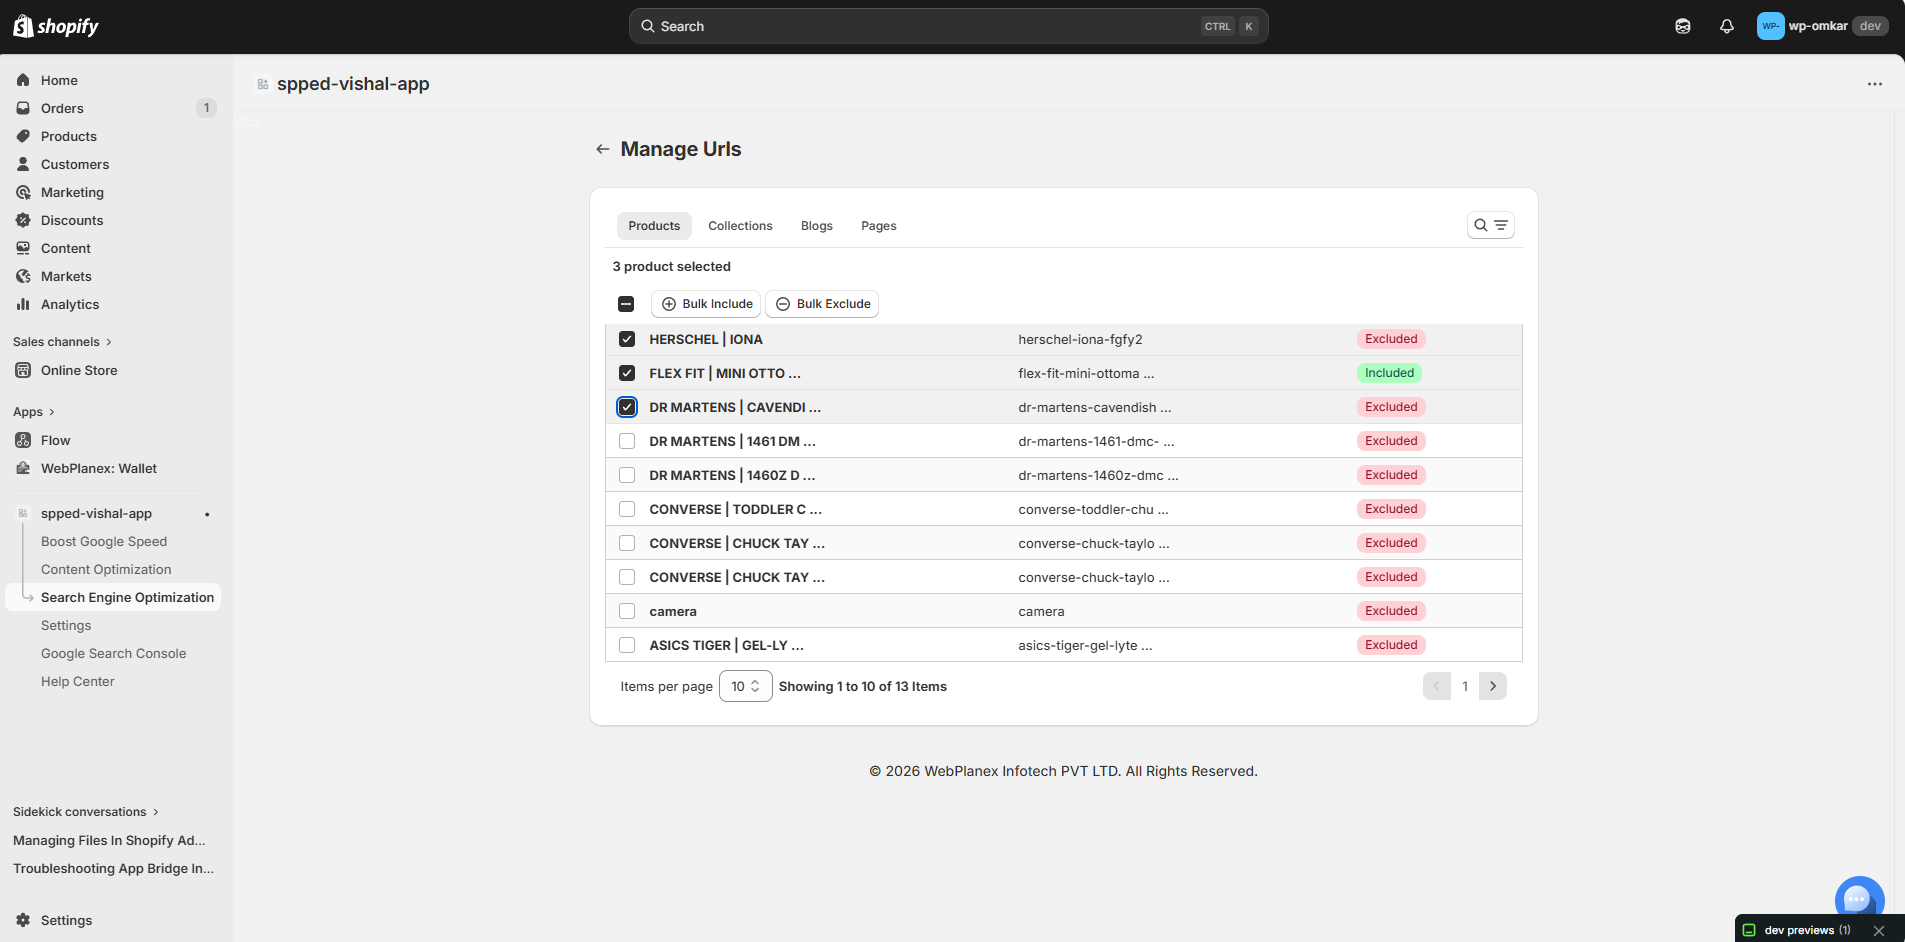Select the camera product checkbox
The image size is (1905, 942).
(627, 611)
